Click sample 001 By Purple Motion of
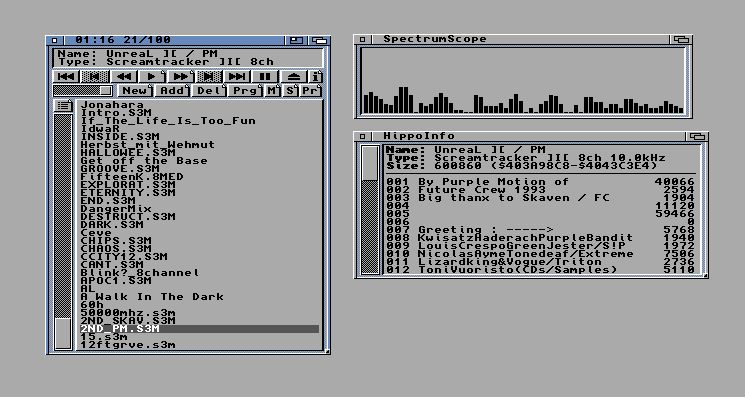Image resolution: width=745 pixels, height=397 pixels. pos(540,181)
